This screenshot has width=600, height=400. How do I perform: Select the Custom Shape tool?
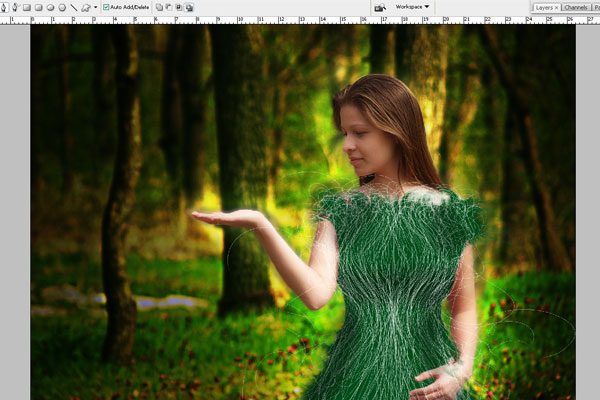85,7
